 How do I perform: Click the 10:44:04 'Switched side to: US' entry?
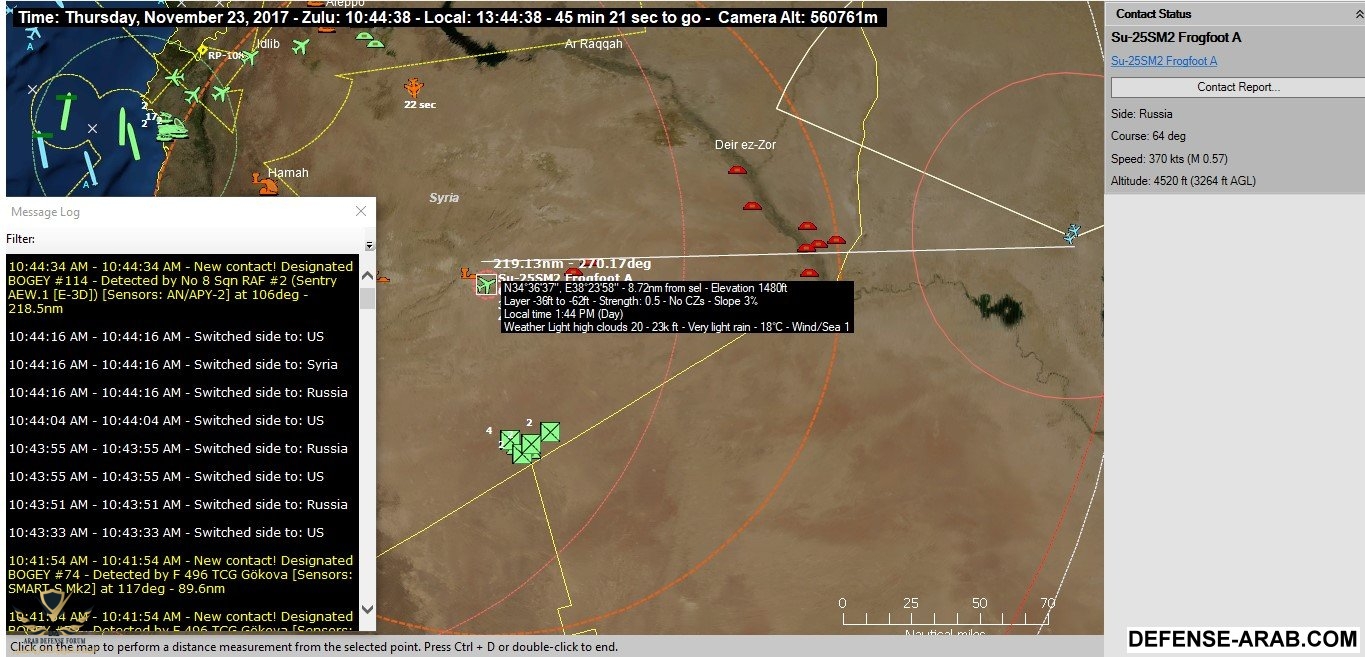[166, 420]
